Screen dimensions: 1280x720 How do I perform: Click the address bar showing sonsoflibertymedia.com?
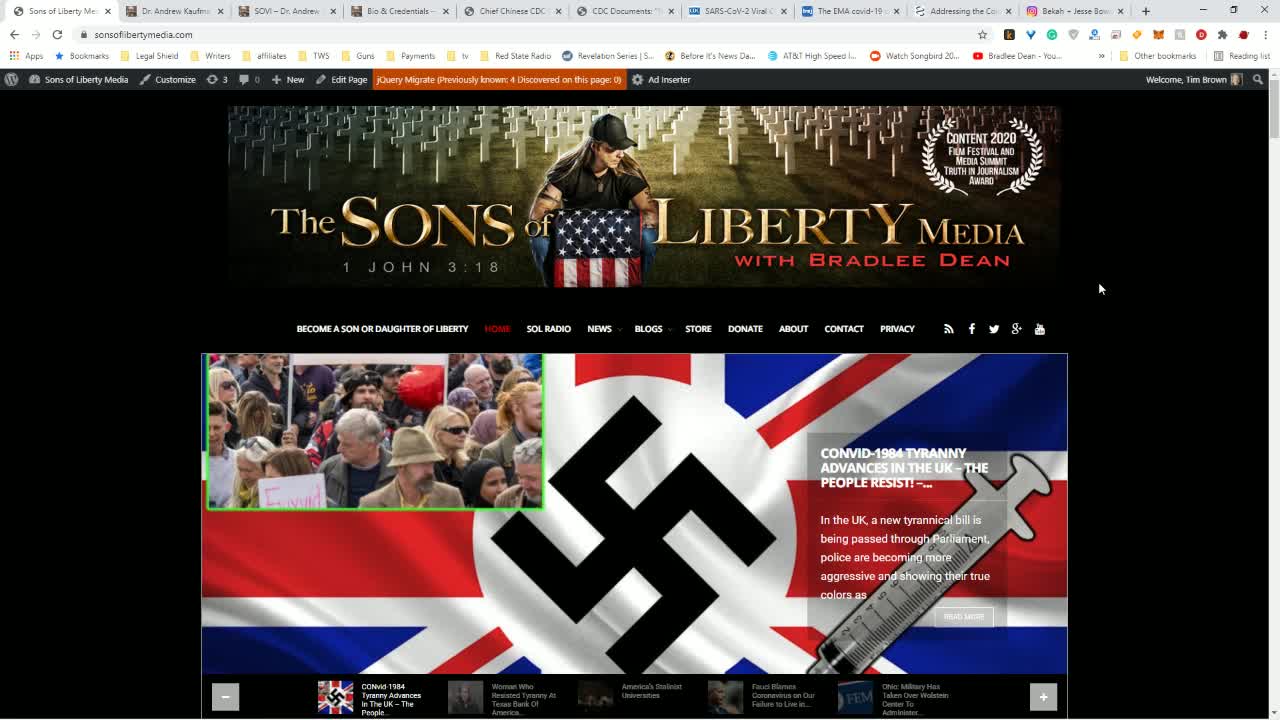[520, 34]
